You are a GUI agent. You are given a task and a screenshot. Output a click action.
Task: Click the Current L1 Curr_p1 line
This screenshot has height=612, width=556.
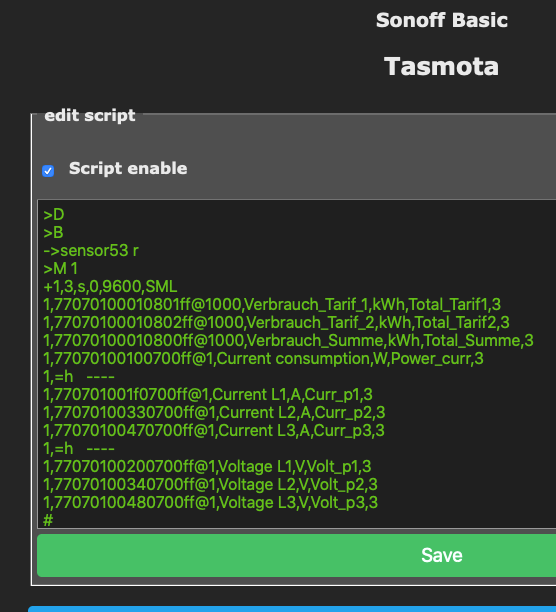[x=208, y=395]
